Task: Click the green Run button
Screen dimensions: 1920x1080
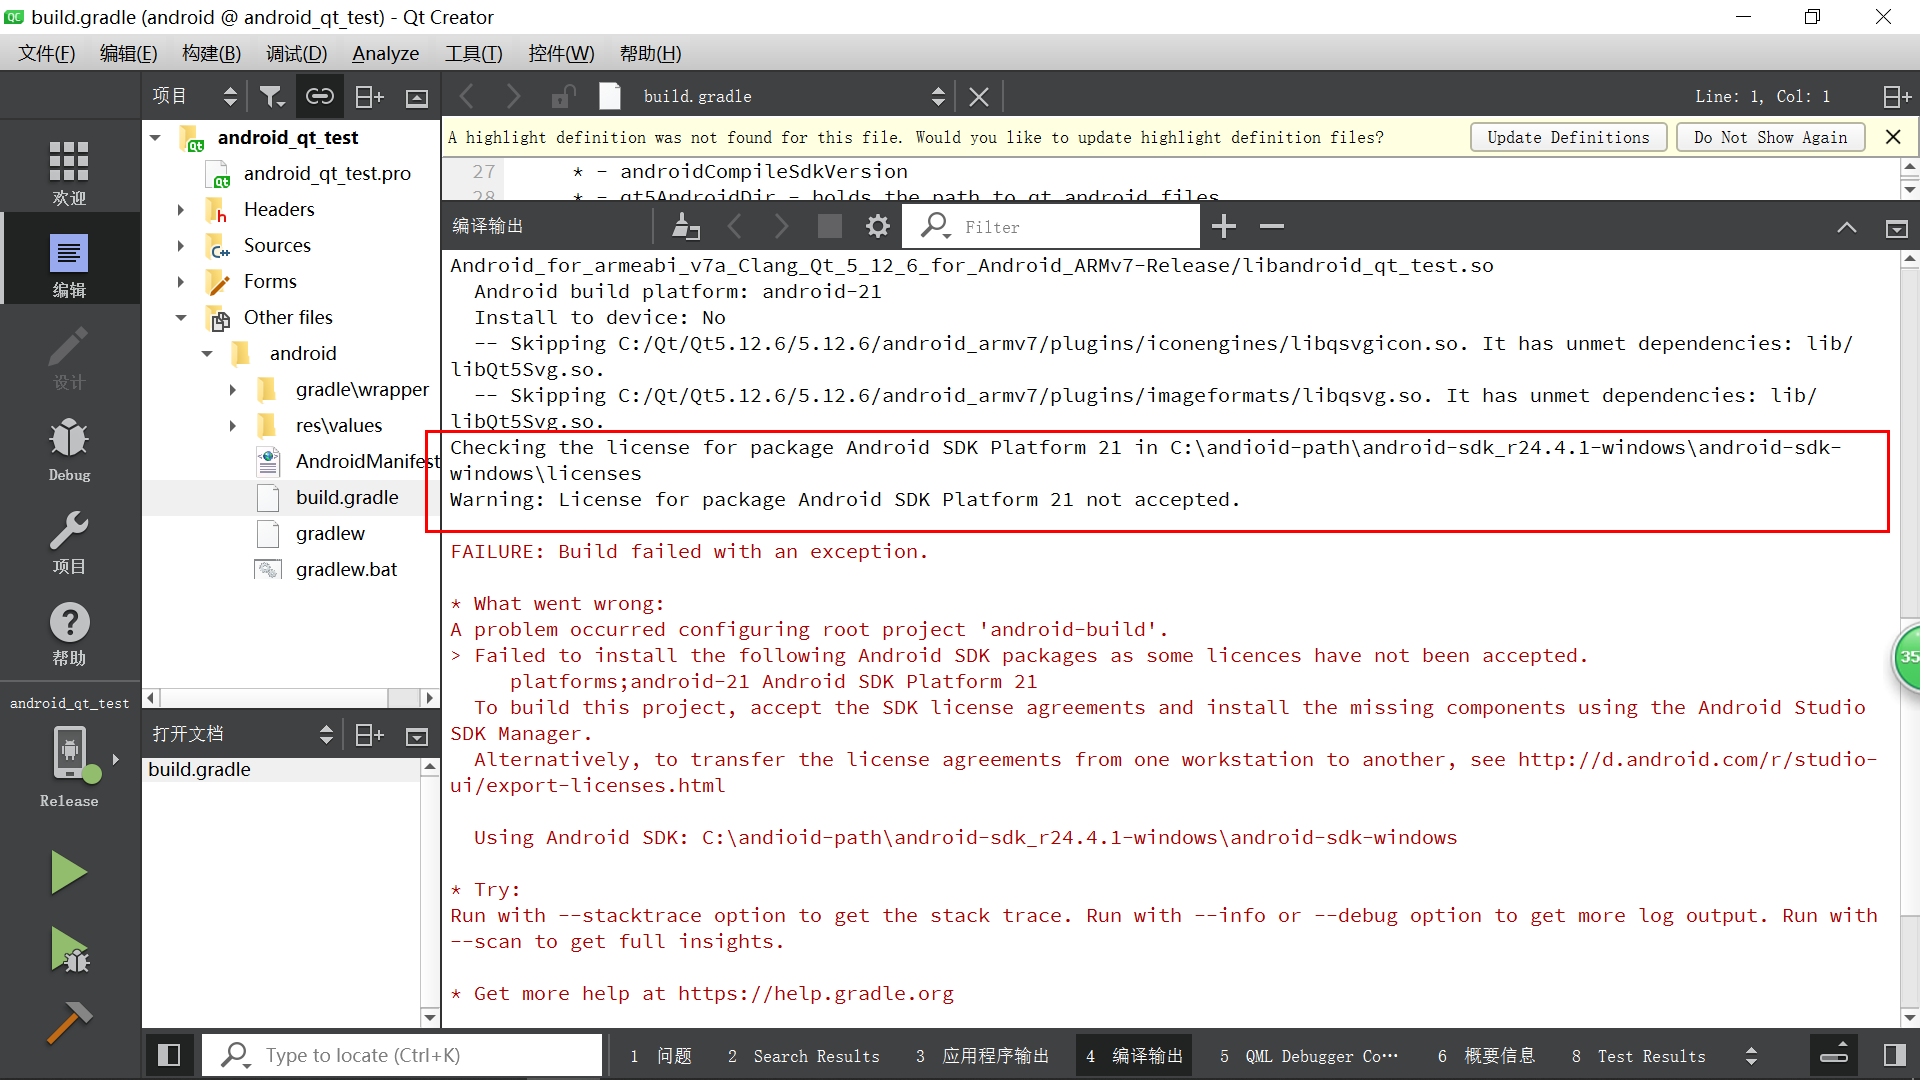Action: [x=68, y=872]
